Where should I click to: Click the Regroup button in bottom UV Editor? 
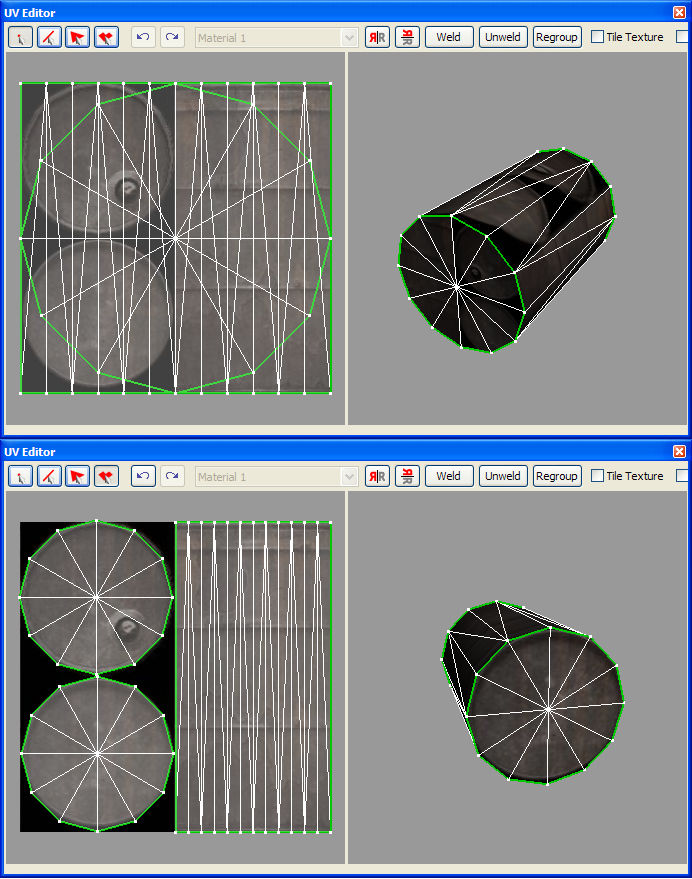pos(557,476)
